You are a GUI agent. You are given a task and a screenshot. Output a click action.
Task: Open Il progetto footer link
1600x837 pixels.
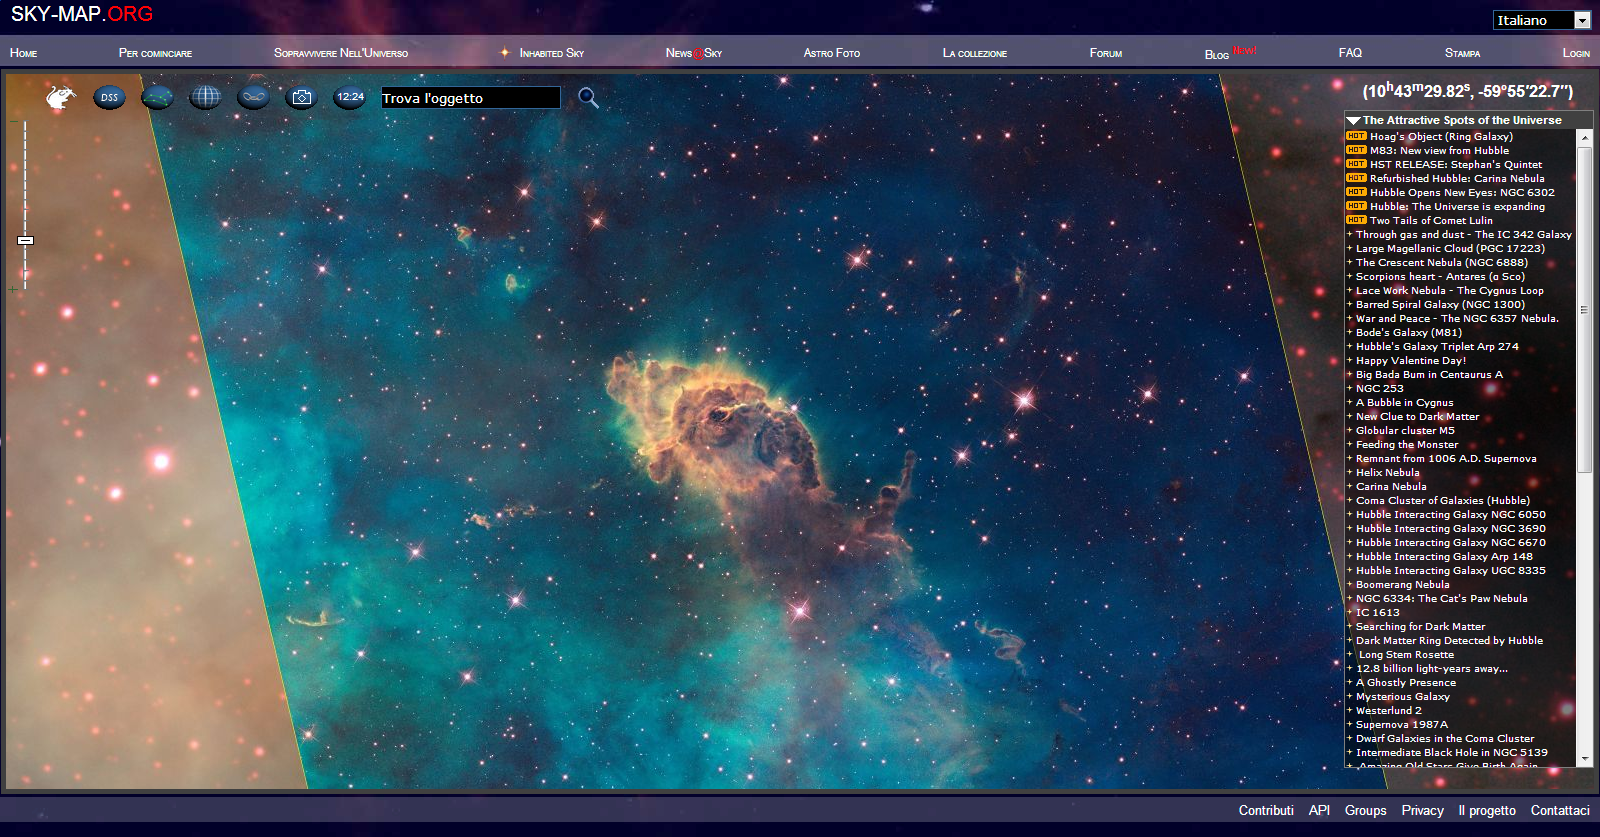[x=1487, y=810]
